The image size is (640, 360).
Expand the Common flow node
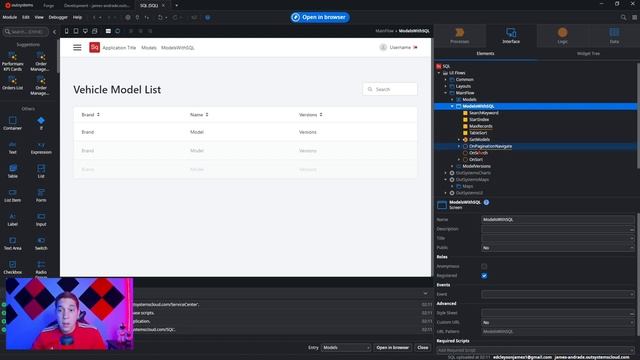pyautogui.click(x=446, y=80)
